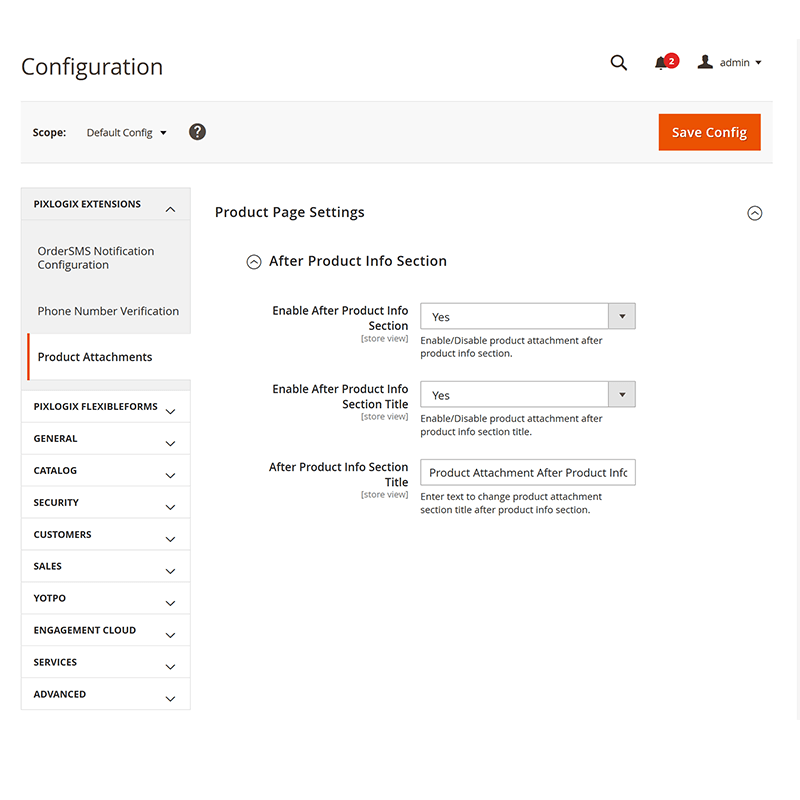View admin notifications via bell icon
The image size is (800, 800).
click(662, 63)
